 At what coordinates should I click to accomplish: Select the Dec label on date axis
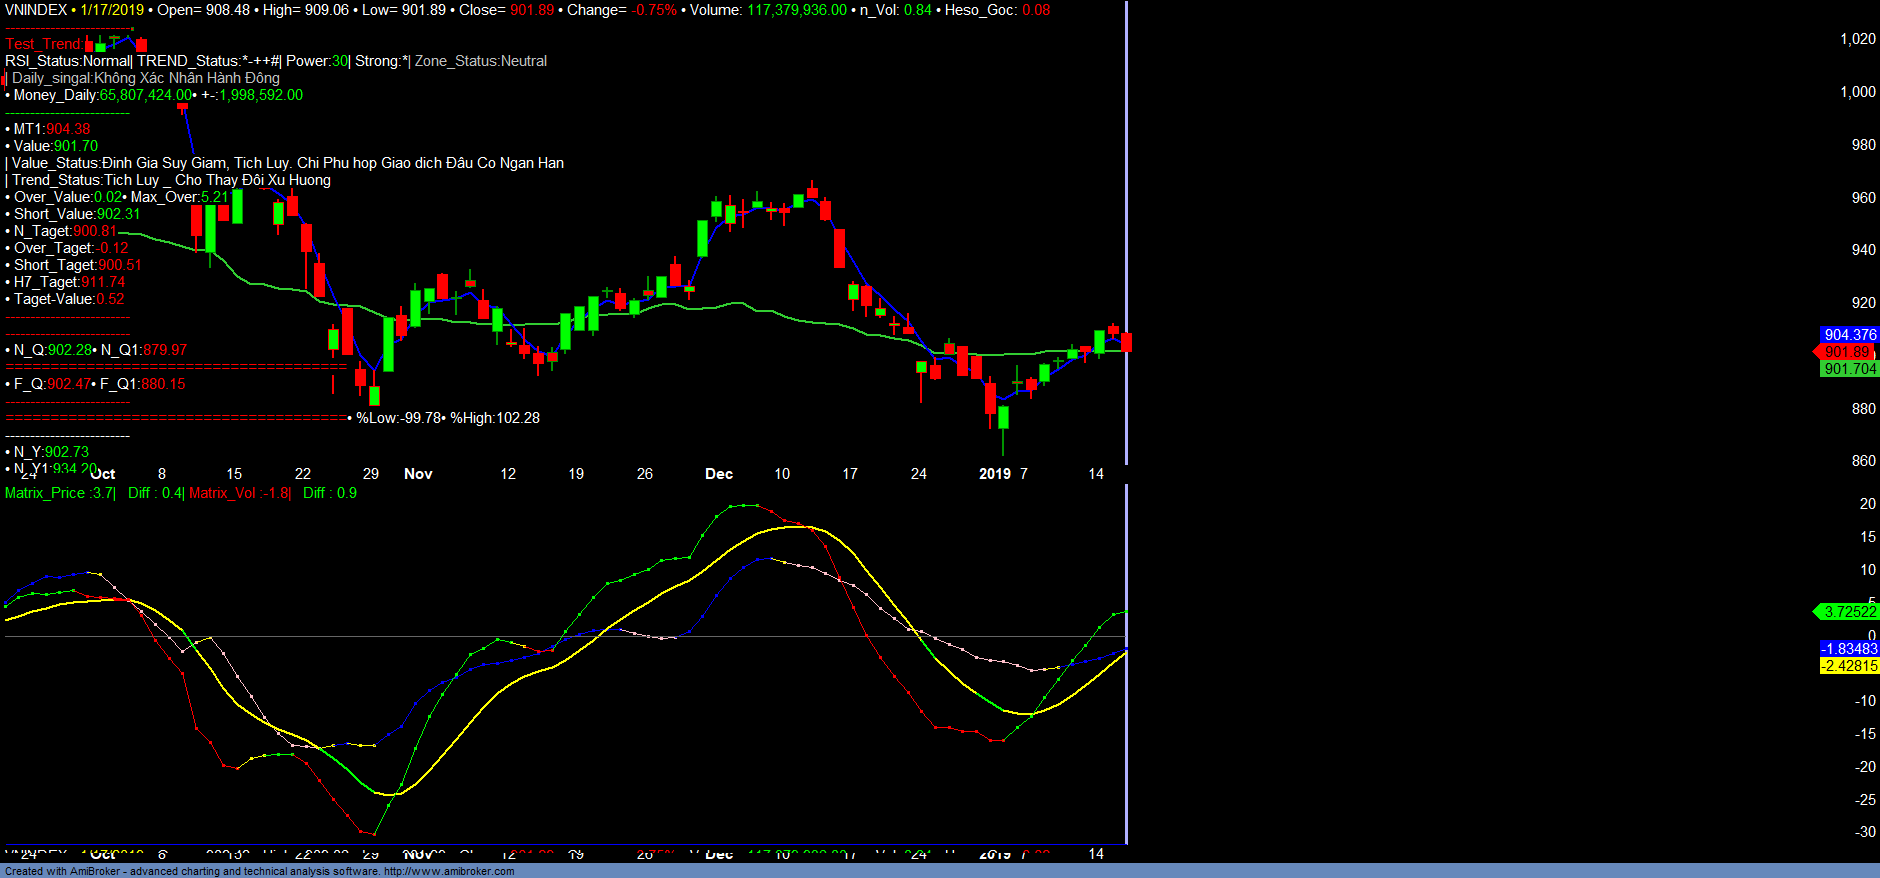pos(719,474)
